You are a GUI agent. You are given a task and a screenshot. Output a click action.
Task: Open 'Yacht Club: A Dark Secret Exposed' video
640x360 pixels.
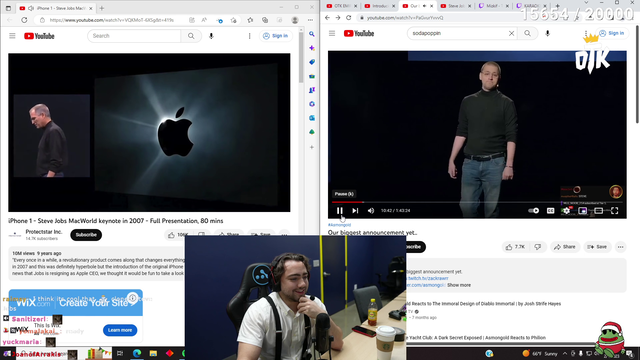click(476, 338)
